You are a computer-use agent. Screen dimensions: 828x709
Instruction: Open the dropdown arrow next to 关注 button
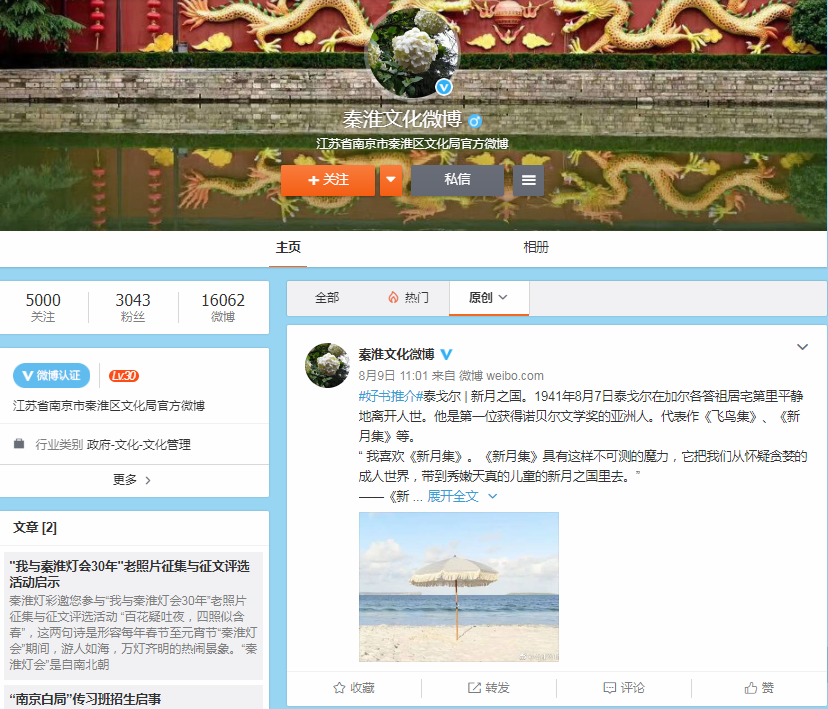click(391, 181)
